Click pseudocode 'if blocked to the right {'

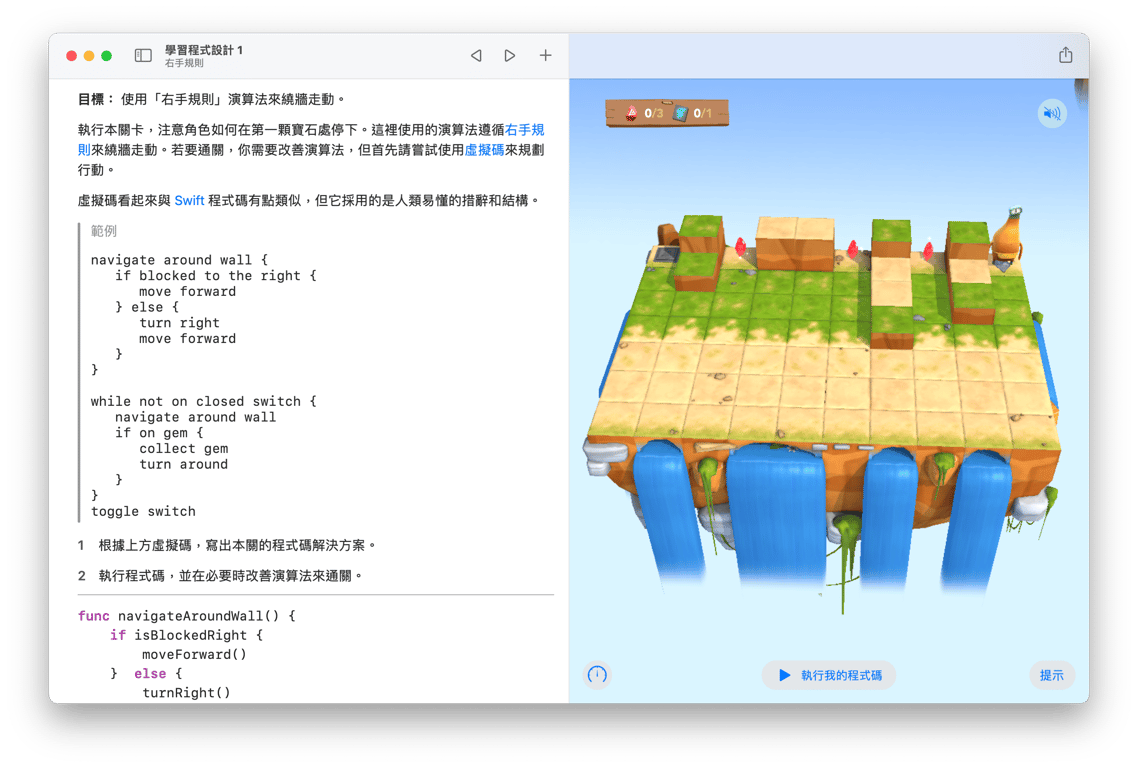216,276
